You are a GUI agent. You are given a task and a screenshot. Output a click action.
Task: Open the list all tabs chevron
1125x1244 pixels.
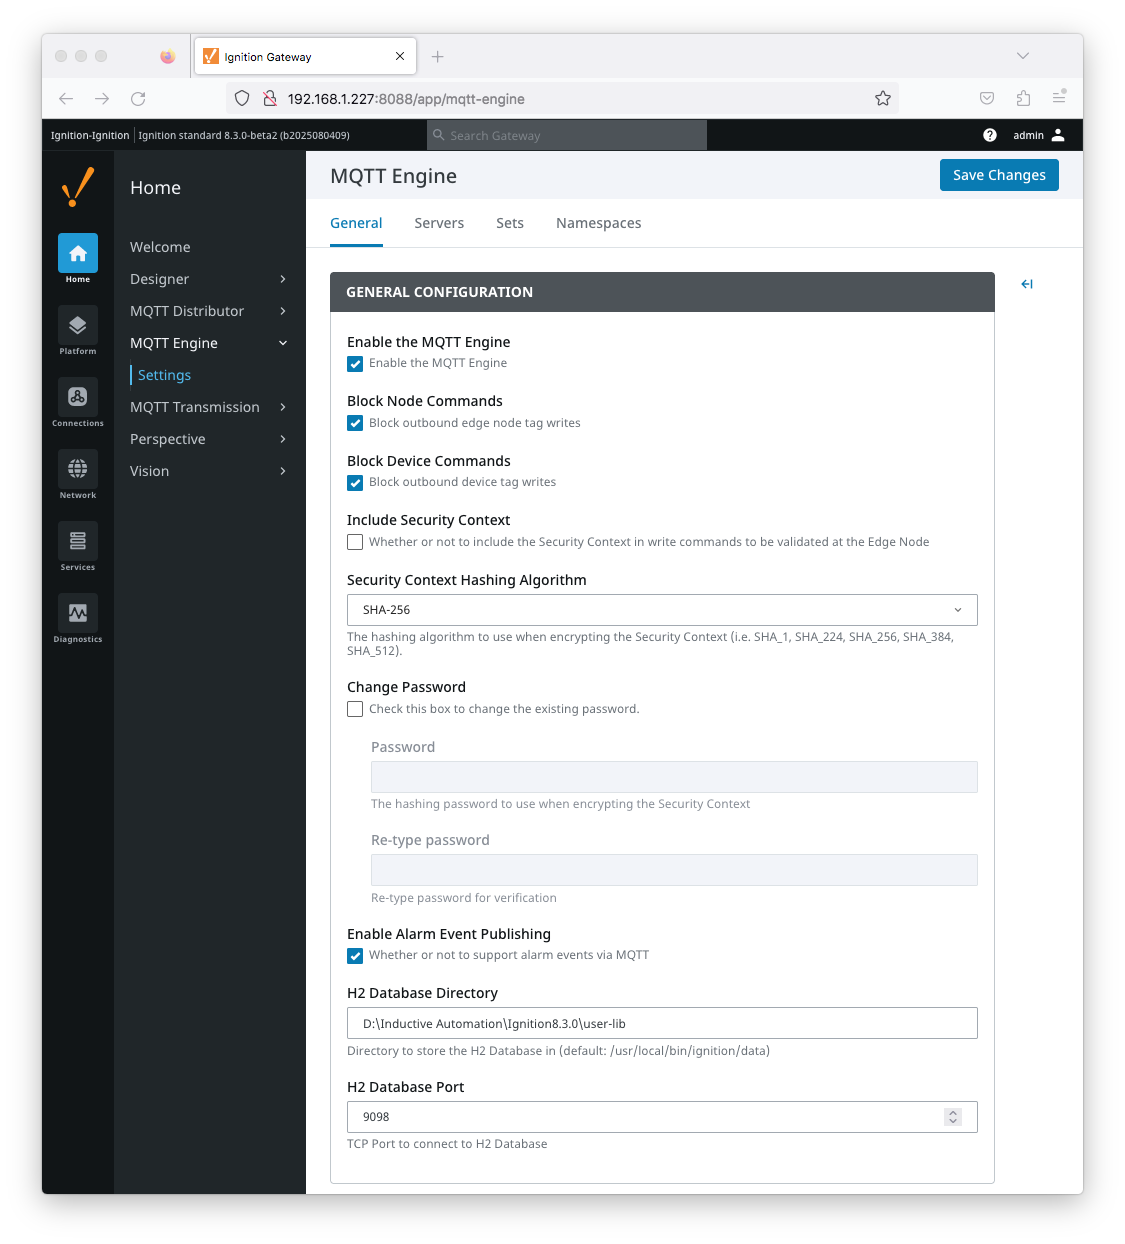[x=1022, y=56]
